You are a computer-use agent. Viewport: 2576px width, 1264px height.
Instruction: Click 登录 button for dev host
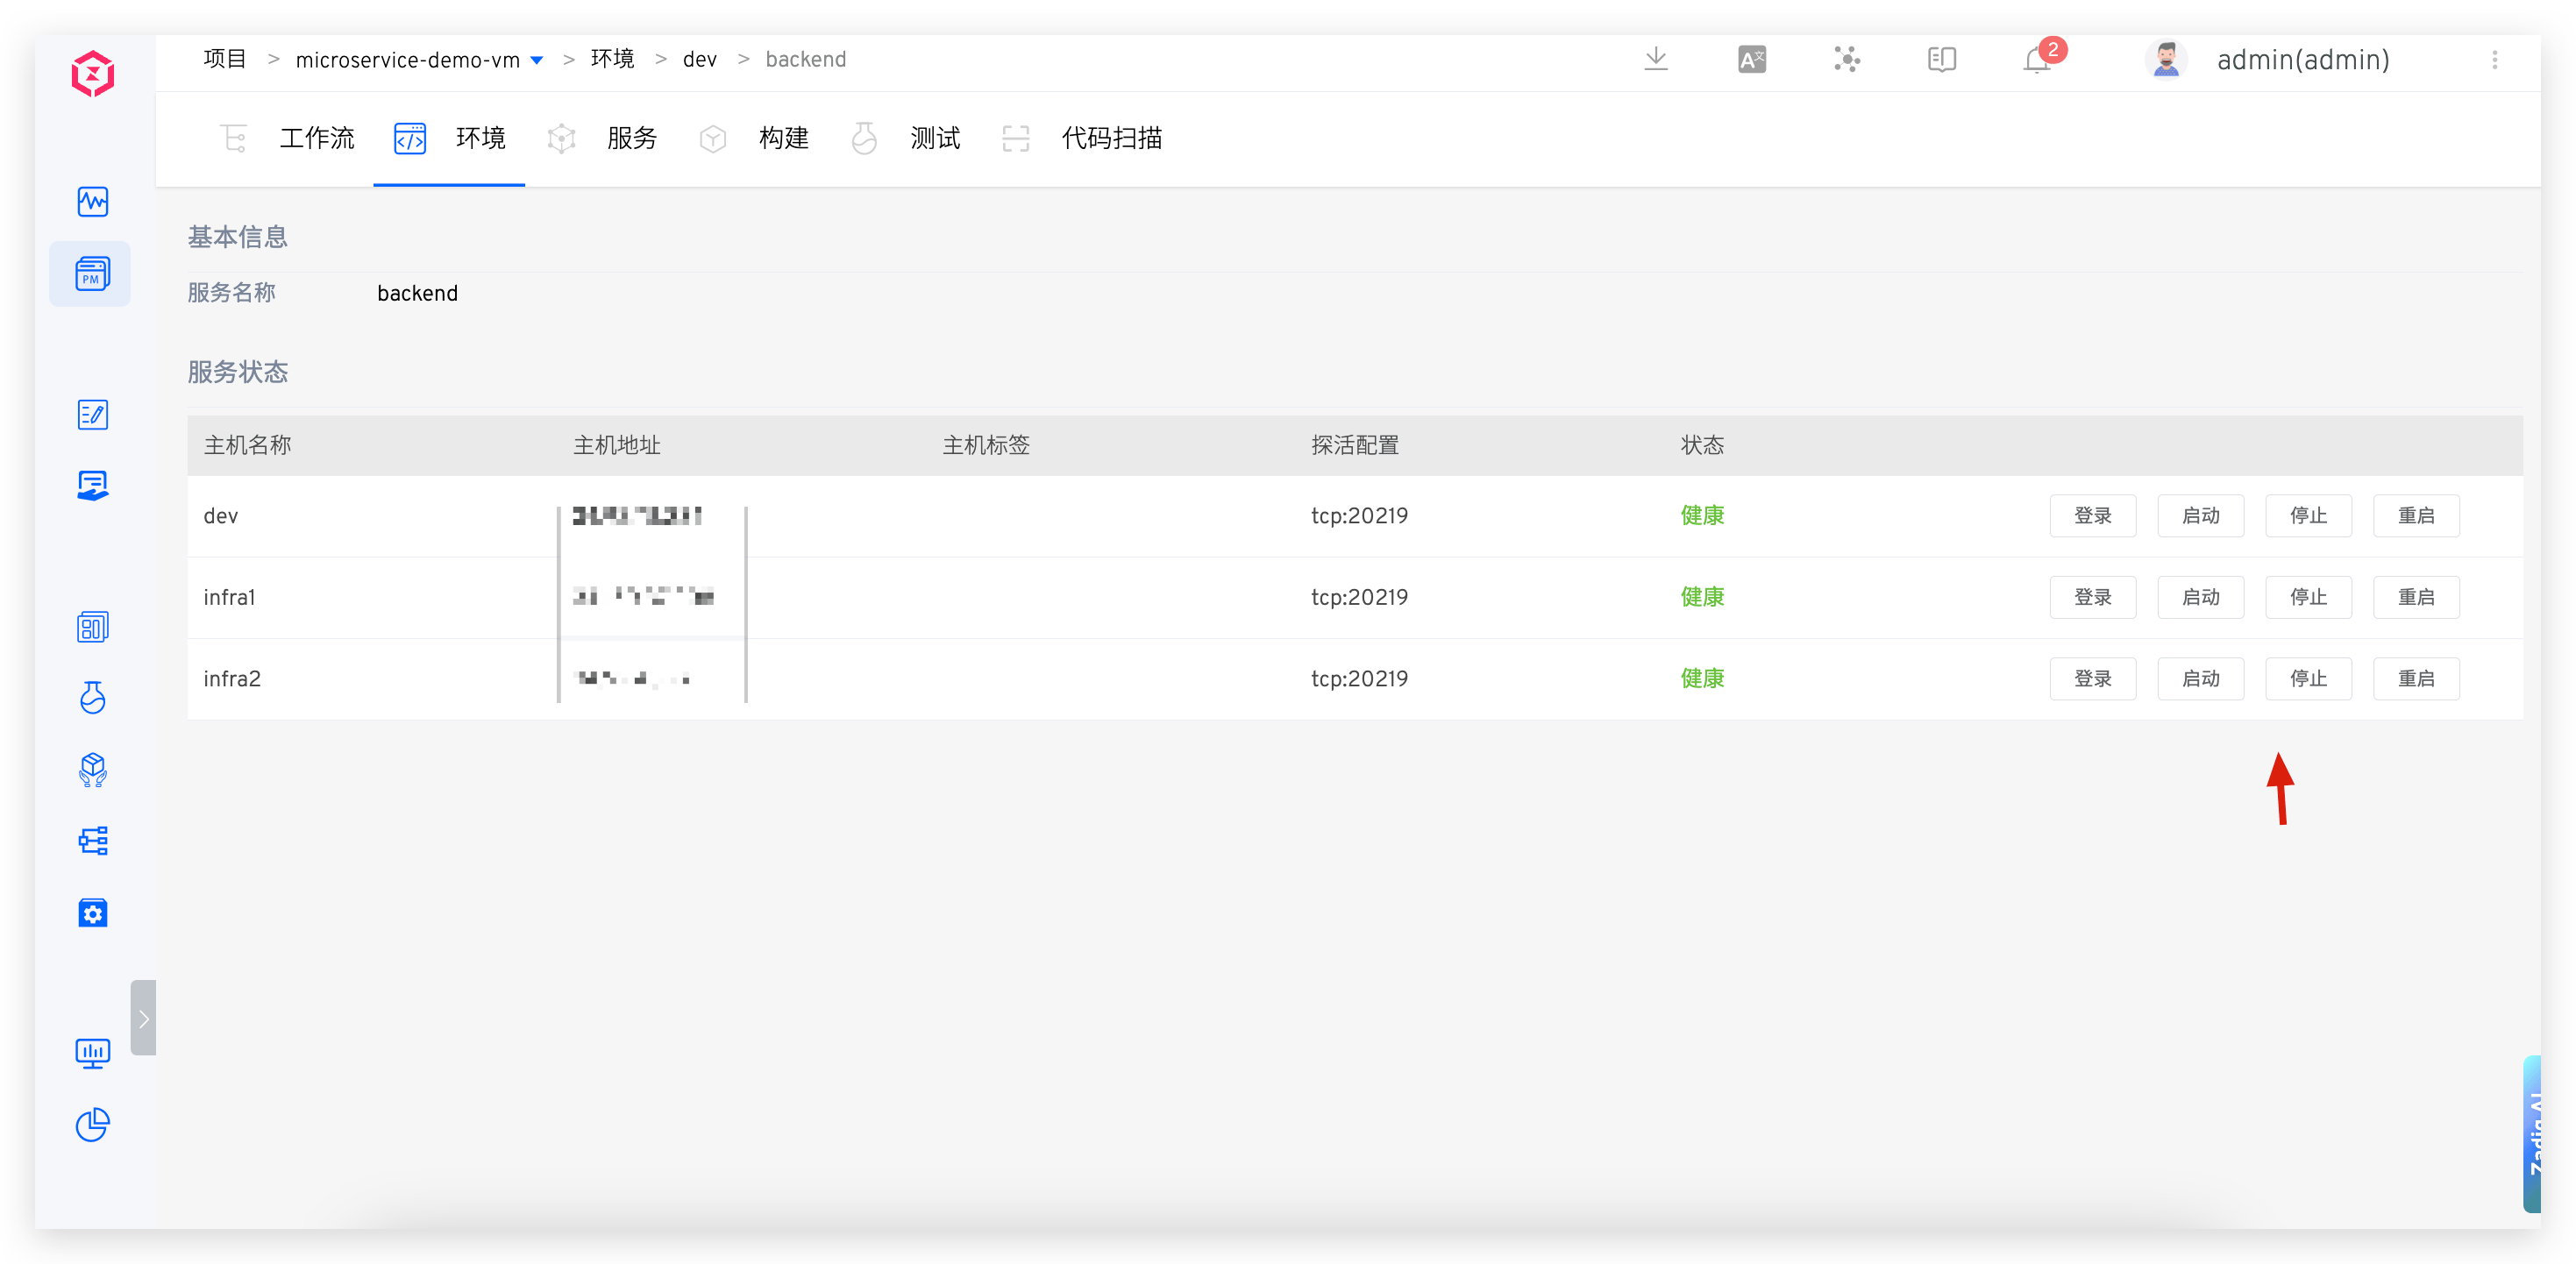coord(2092,516)
